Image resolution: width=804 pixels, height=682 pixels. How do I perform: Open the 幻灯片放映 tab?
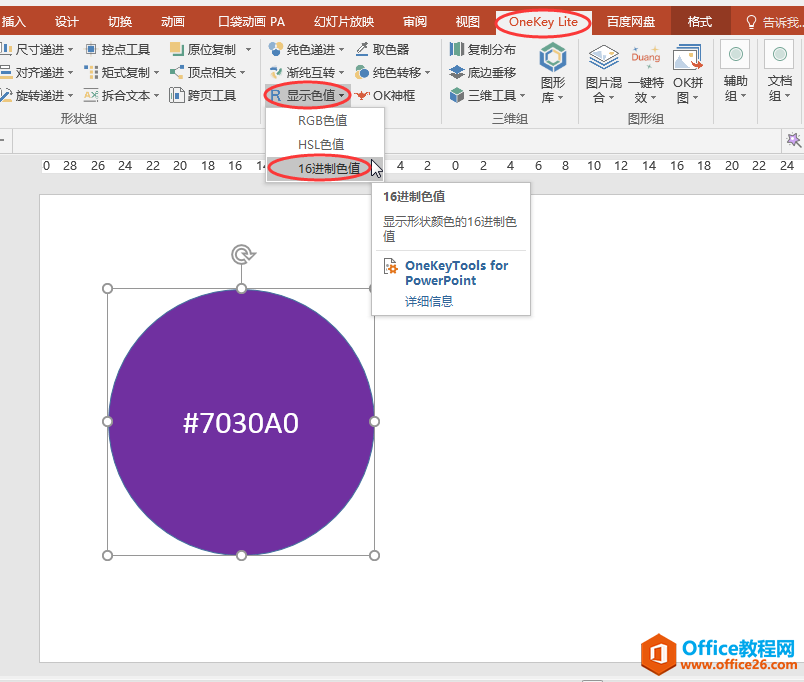(x=343, y=22)
